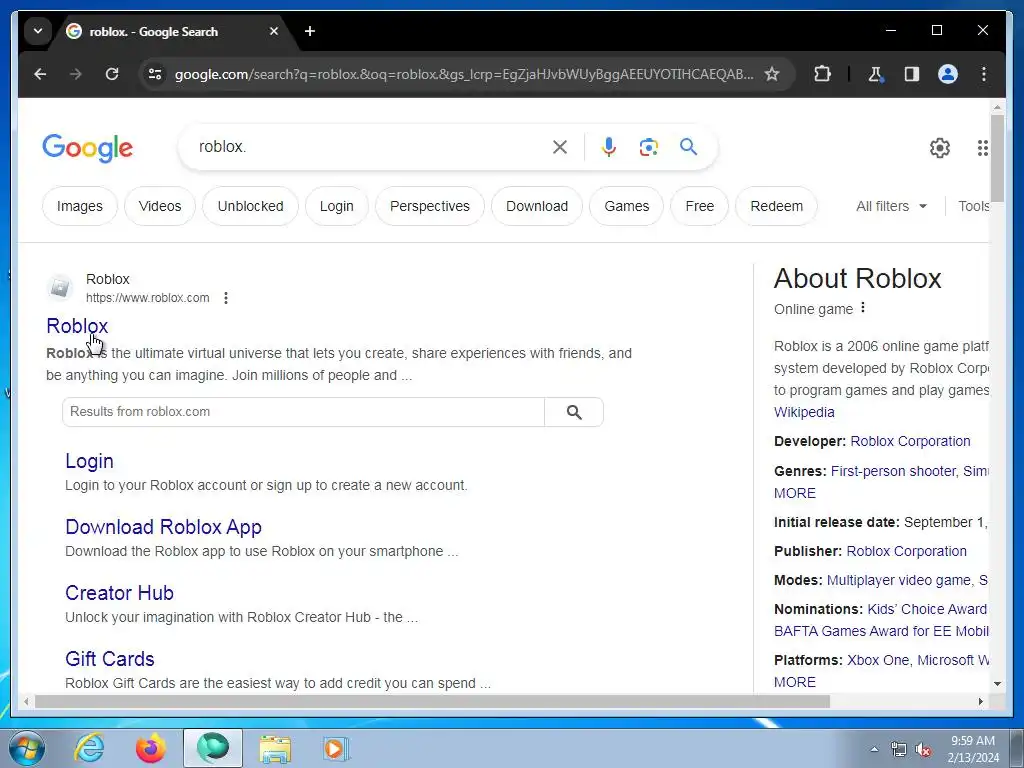The height and width of the screenshot is (768, 1024).
Task: Reload the page with refresh icon
Action: pyautogui.click(x=112, y=74)
